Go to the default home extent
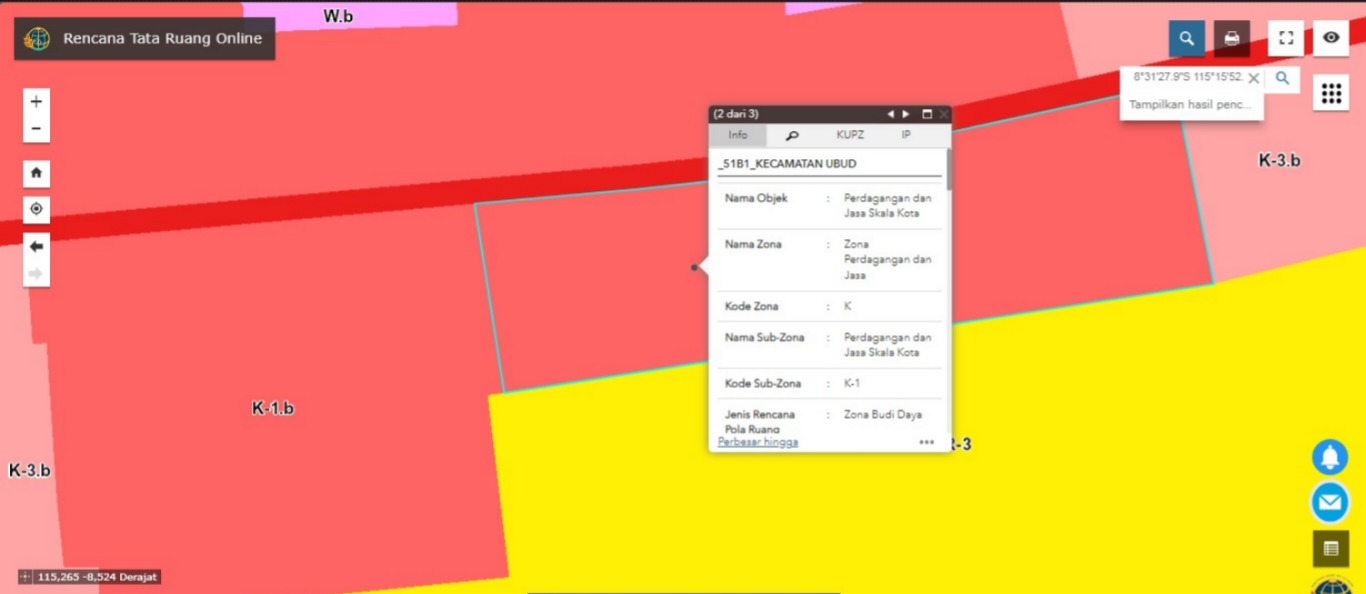Viewport: 1366px width, 594px height. (x=36, y=173)
